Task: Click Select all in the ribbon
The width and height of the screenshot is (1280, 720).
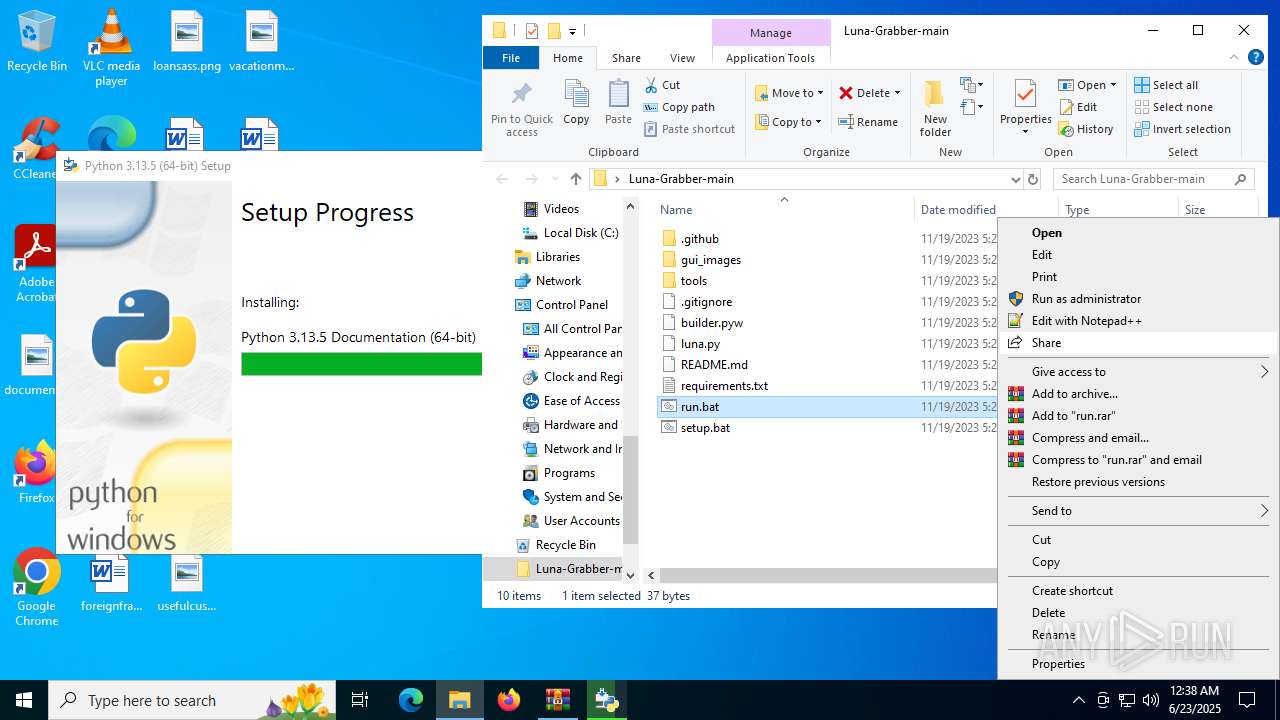Action: [x=1166, y=85]
